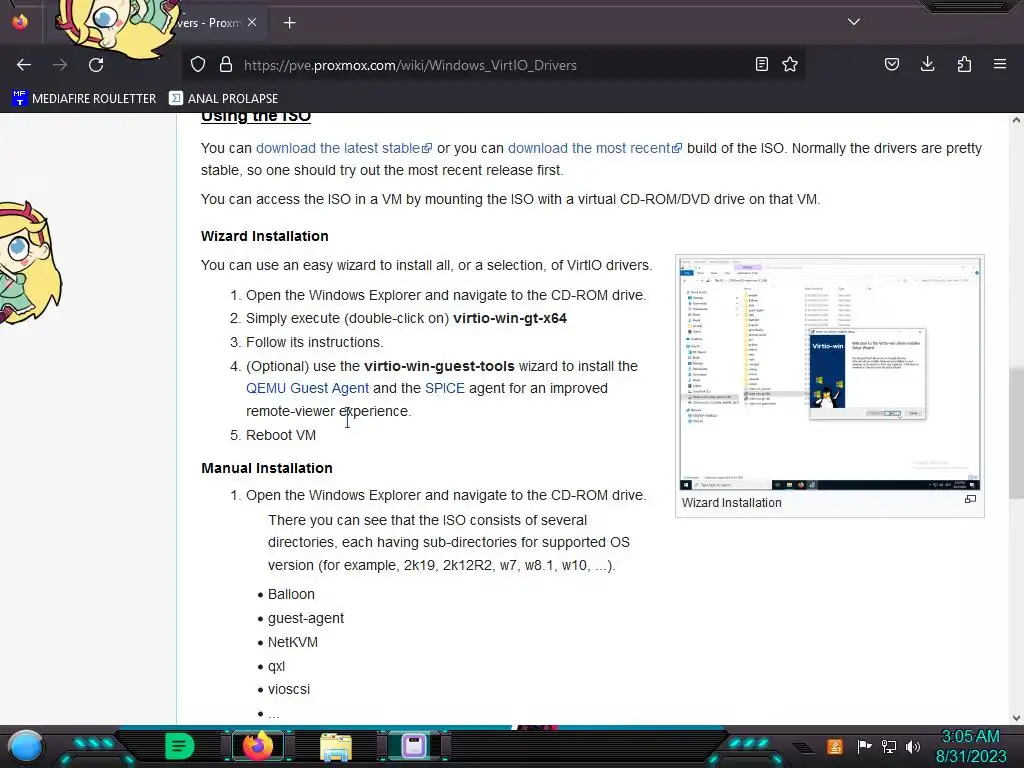The image size is (1024, 768).
Task: Click the page vertical scrollbar thumb
Action: tap(1016, 432)
